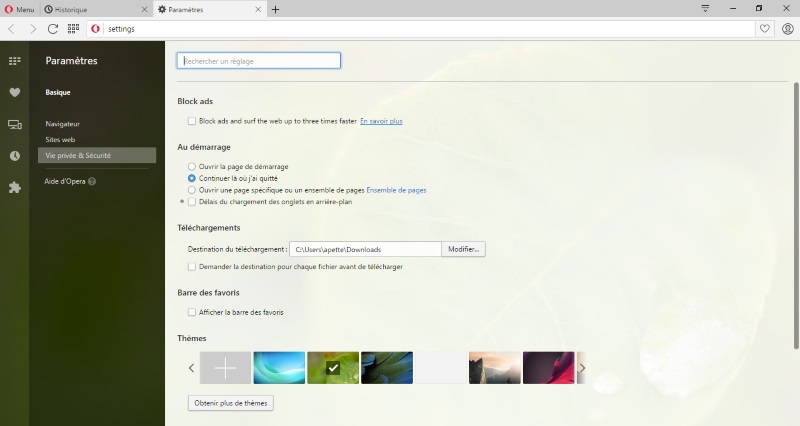Add page to bookmarks with heart icon

coord(764,29)
